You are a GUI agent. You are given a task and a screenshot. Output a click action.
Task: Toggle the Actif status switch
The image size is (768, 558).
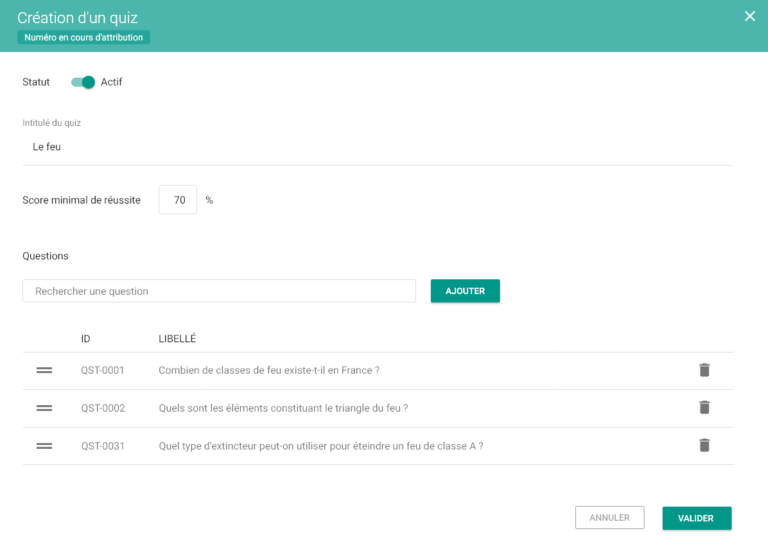(x=83, y=82)
